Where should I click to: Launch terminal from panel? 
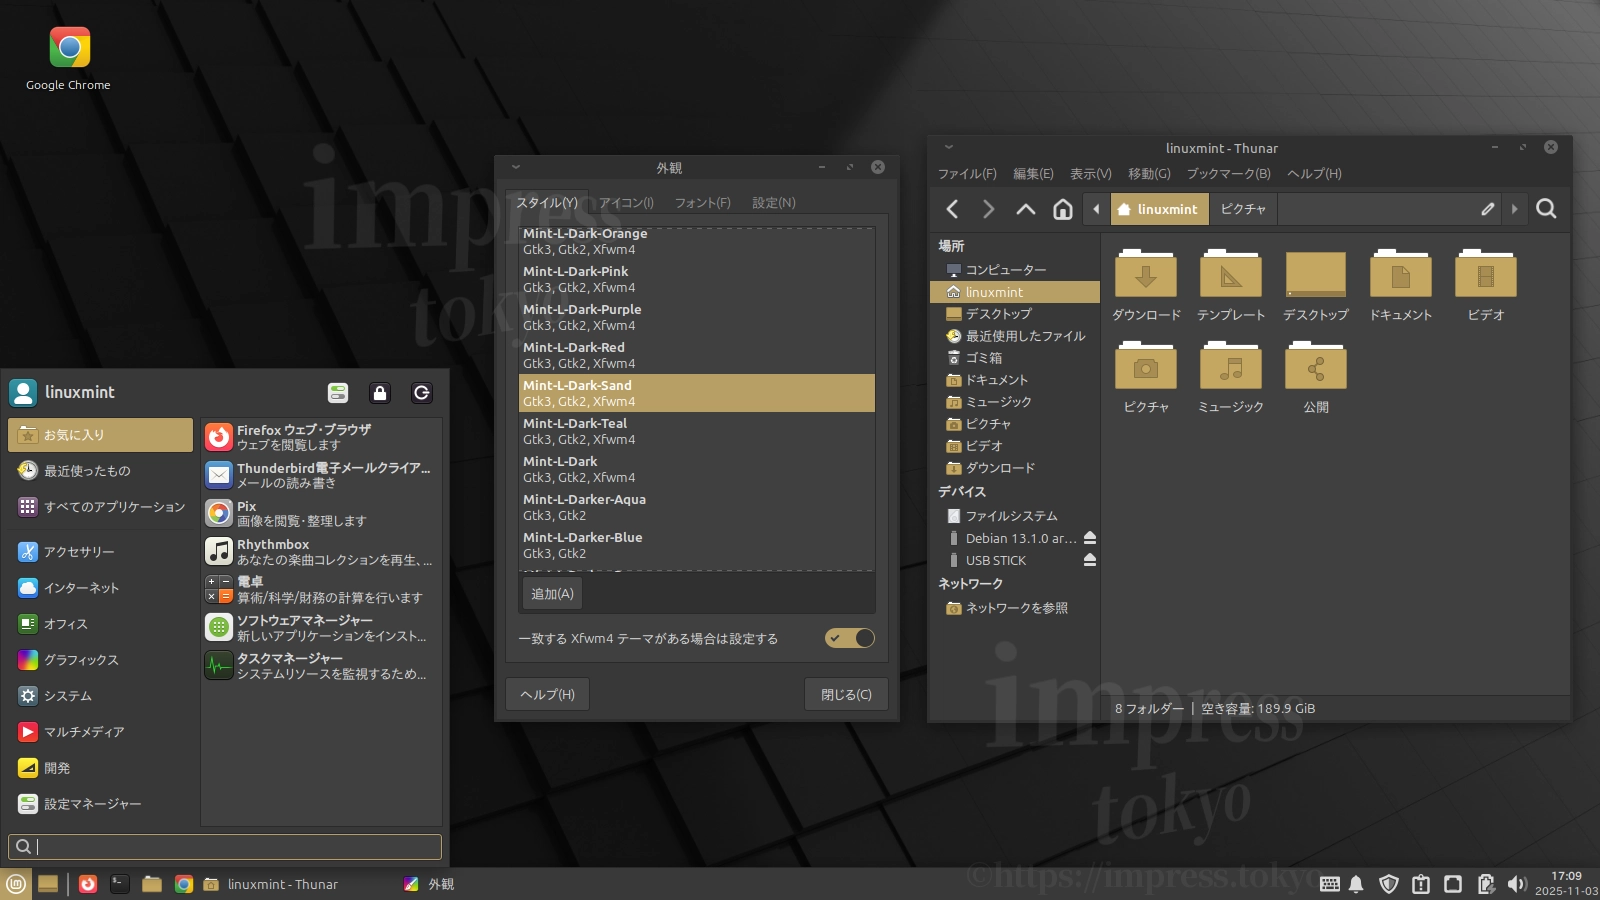click(120, 884)
